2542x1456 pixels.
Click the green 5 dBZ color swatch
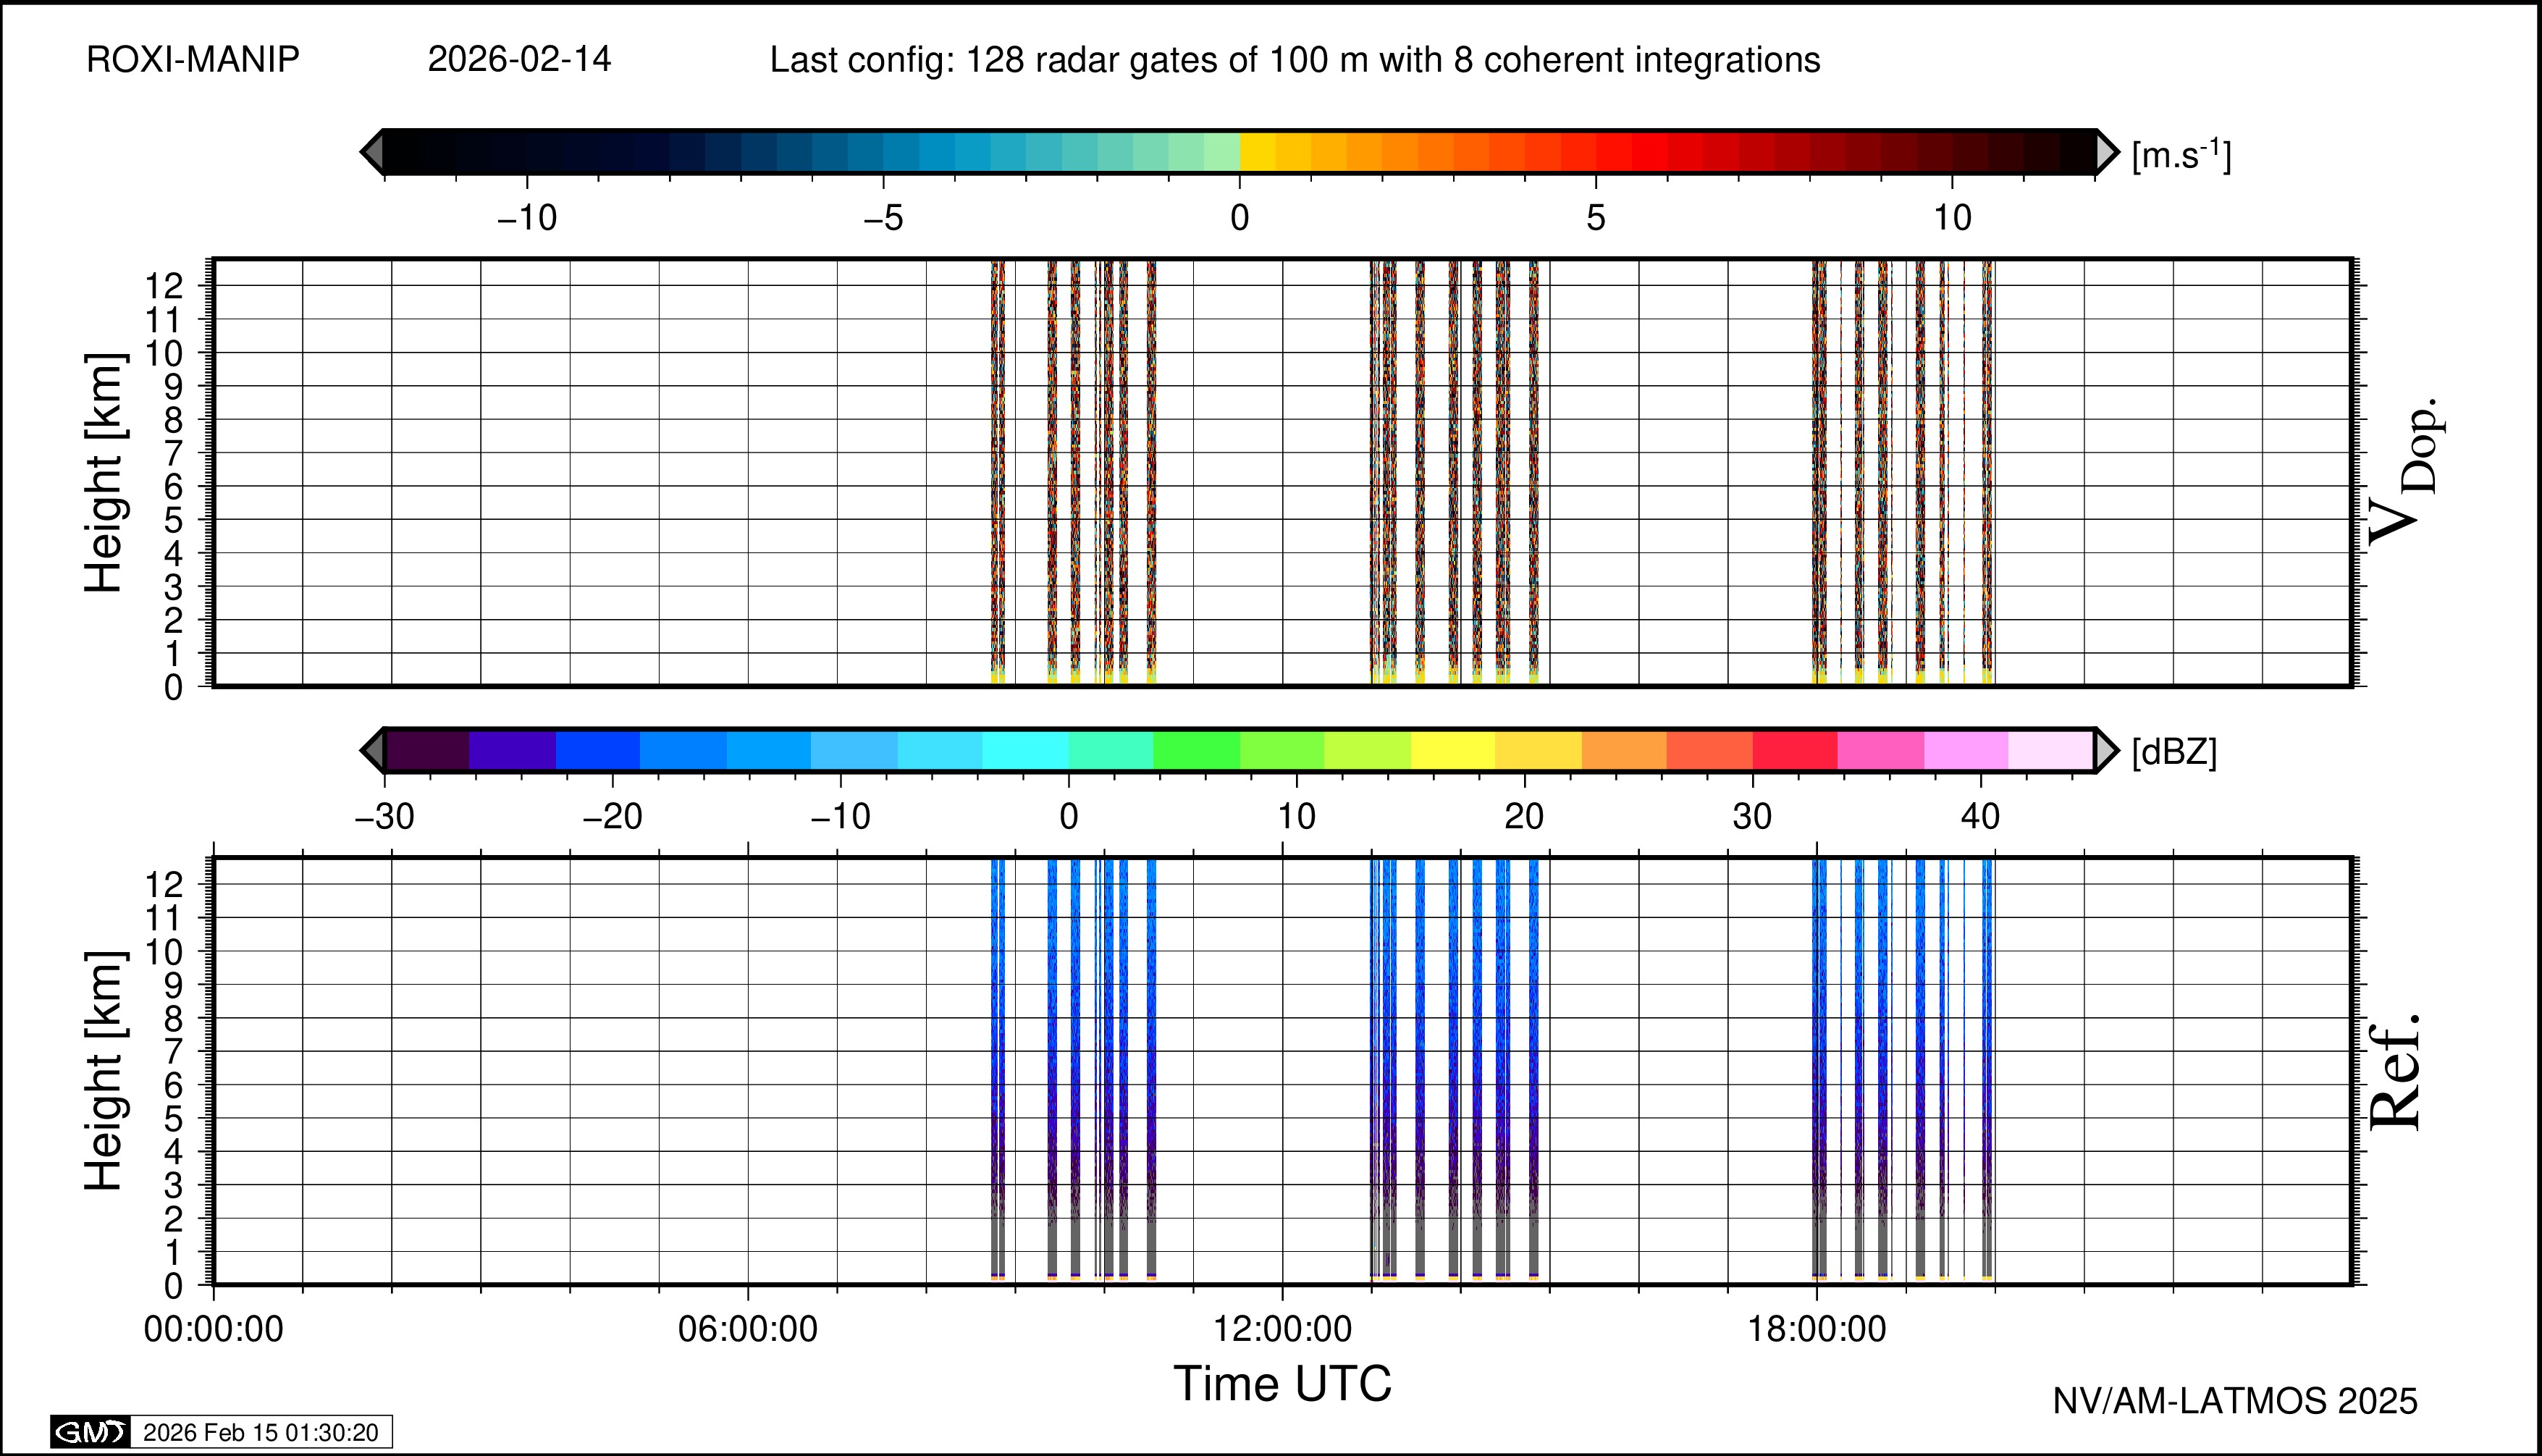pos(1196,750)
